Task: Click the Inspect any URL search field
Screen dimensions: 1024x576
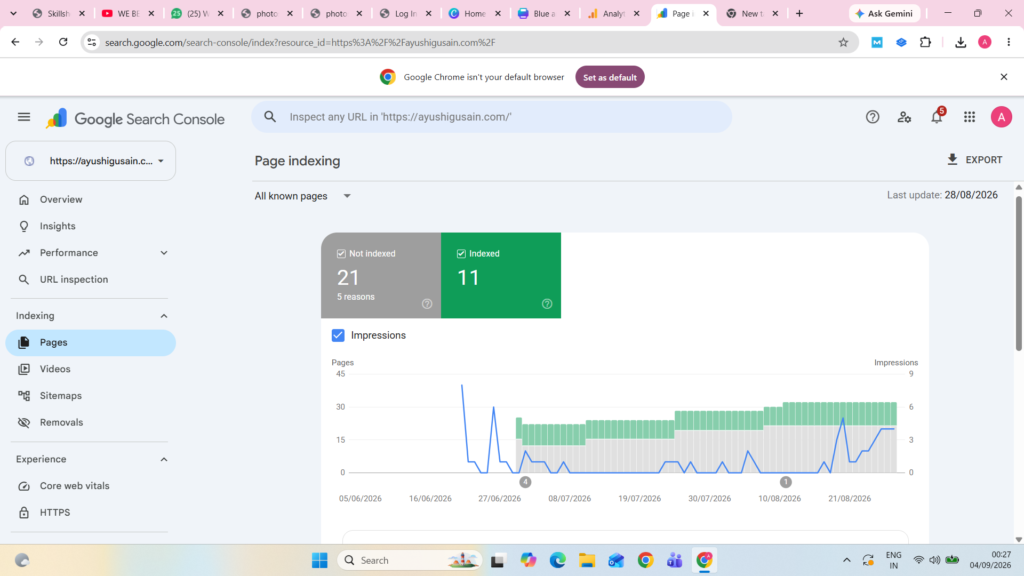Action: pyautogui.click(x=492, y=117)
